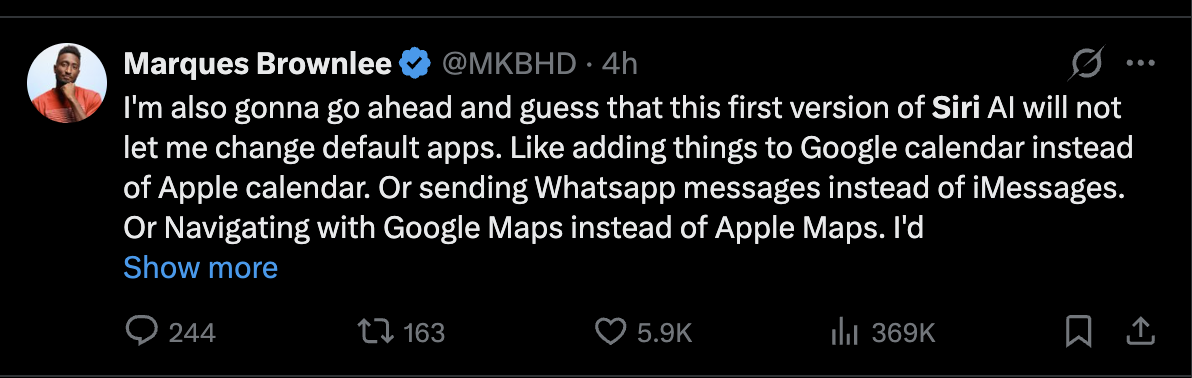
Task: Click the 5.9K likes count
Action: (x=664, y=333)
